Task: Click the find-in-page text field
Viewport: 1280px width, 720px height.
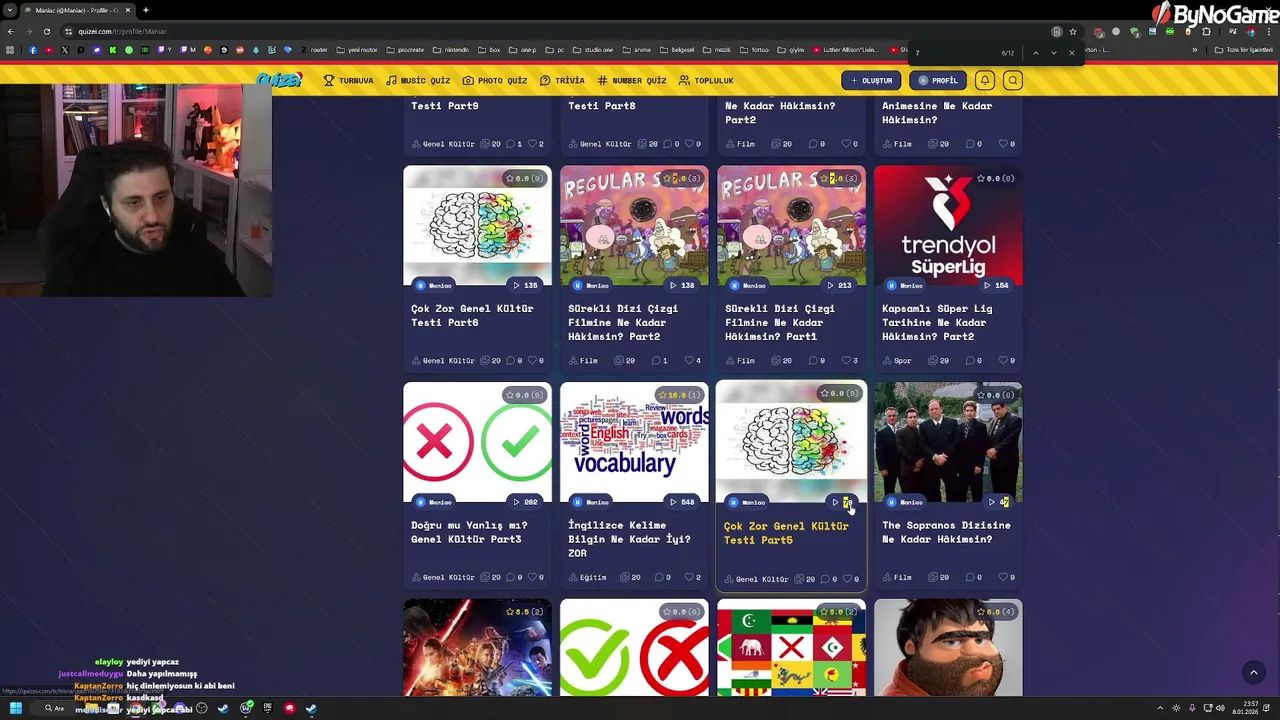Action: click(x=955, y=53)
